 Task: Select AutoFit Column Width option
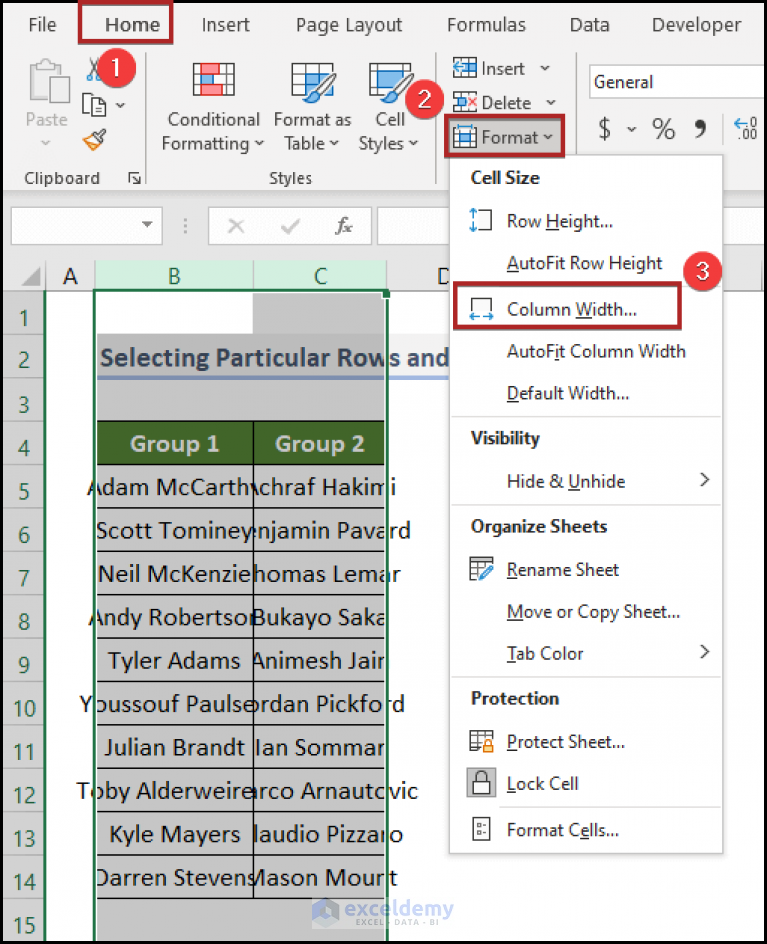tap(596, 351)
